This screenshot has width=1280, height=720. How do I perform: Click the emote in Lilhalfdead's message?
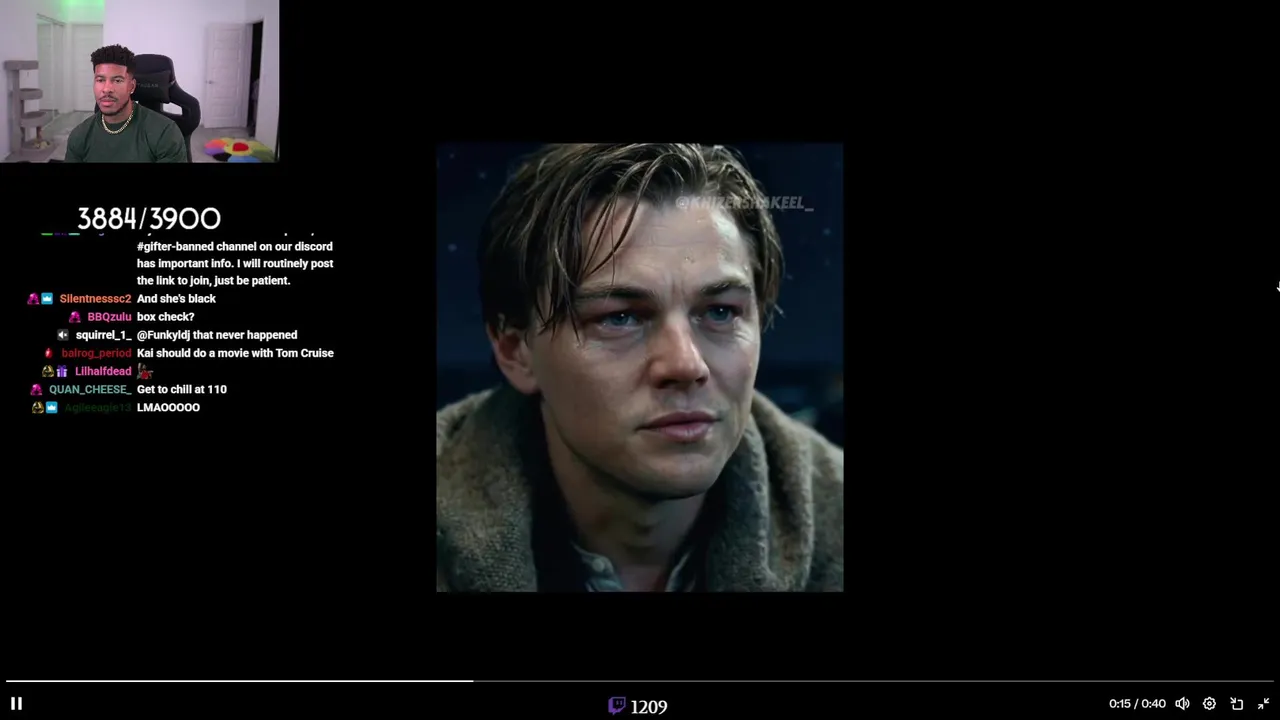[145, 371]
